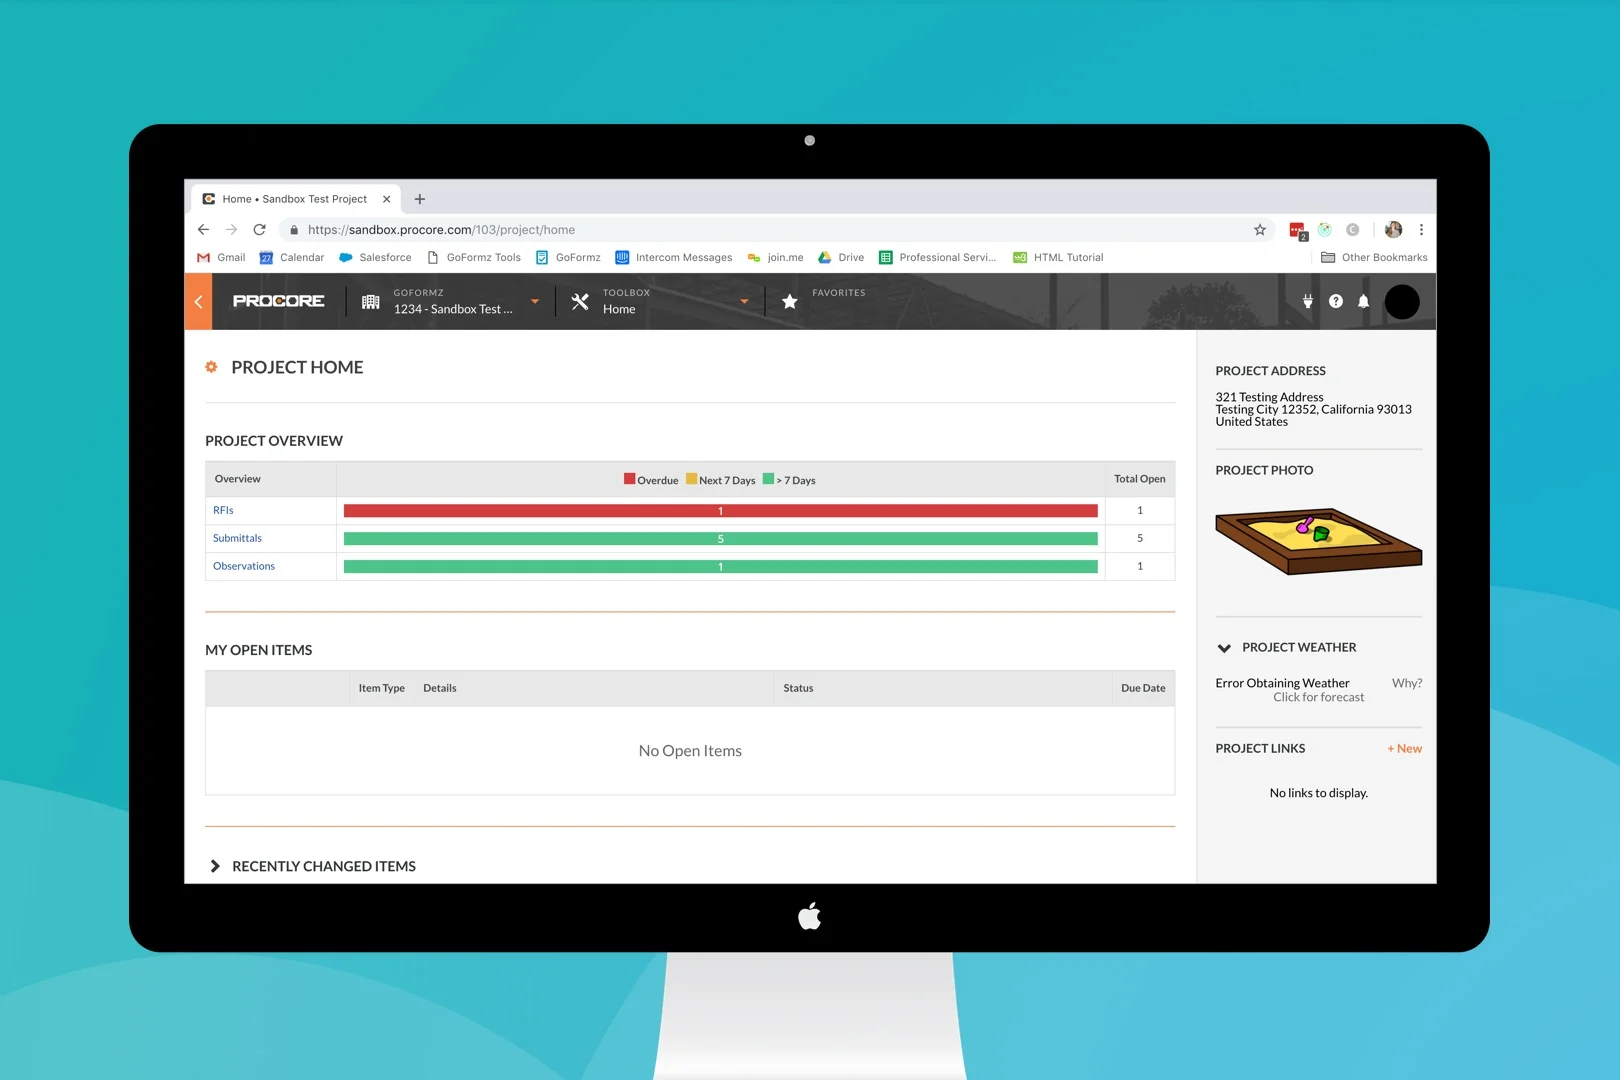
Task: Open the orange collapse arrow on the left edge
Action: pos(198,301)
